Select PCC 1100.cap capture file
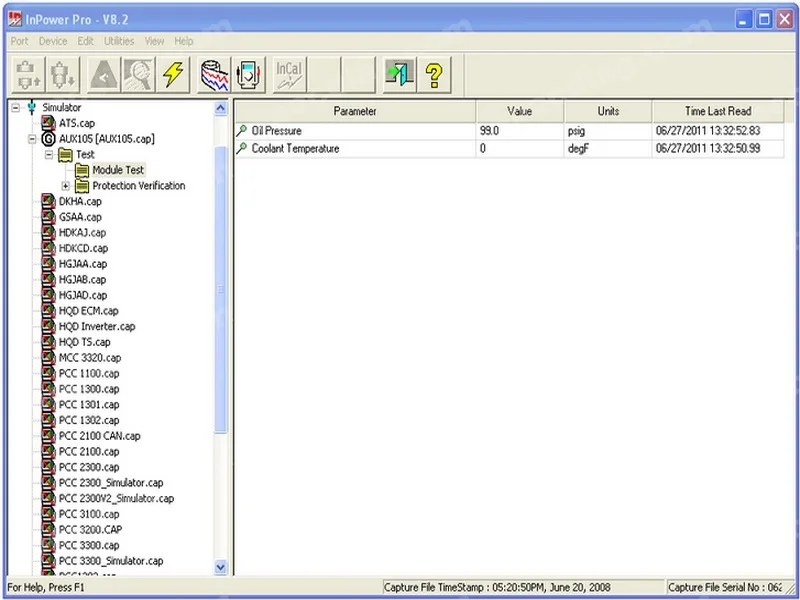 [x=89, y=373]
